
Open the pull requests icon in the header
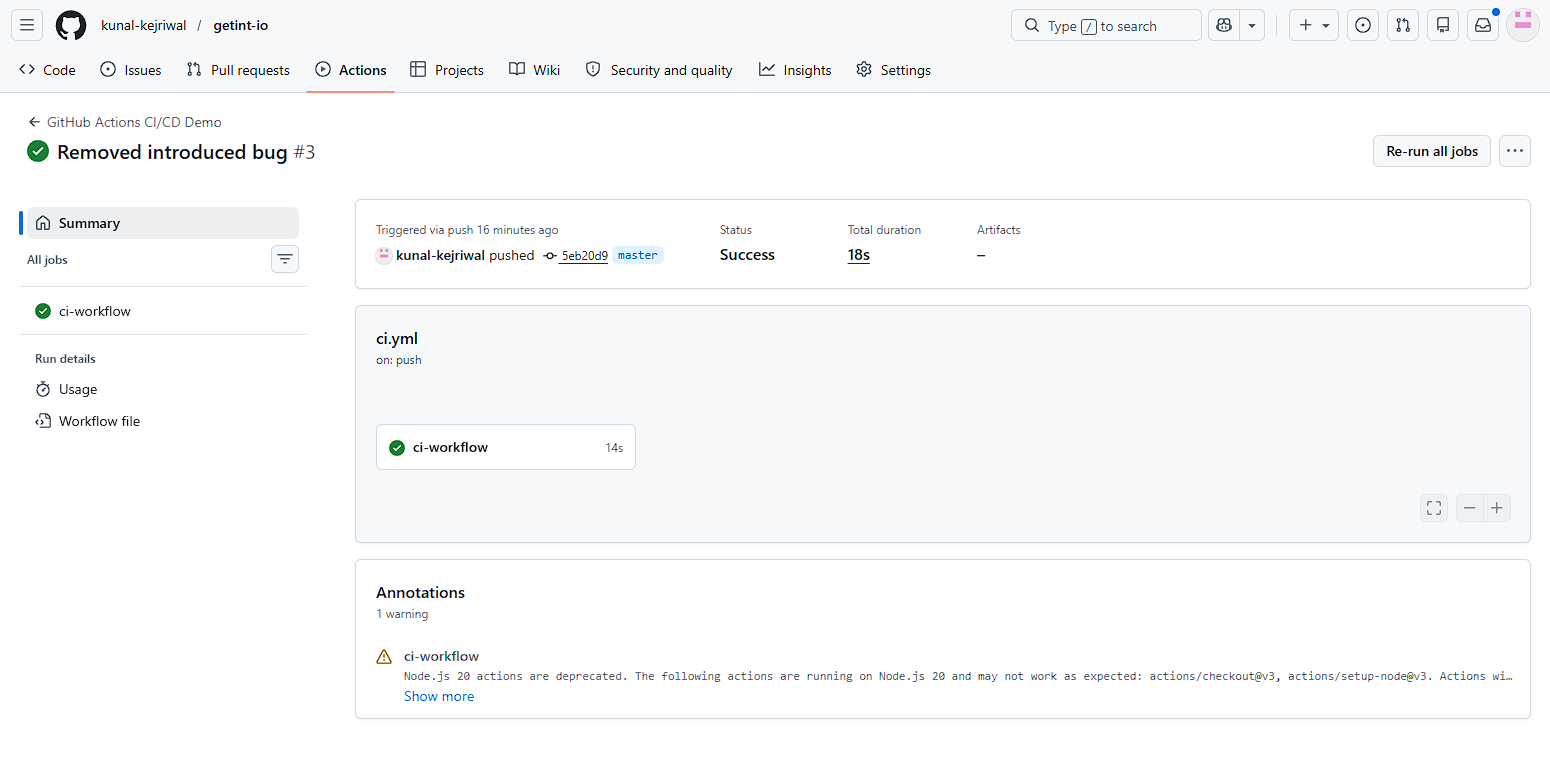click(x=1402, y=24)
